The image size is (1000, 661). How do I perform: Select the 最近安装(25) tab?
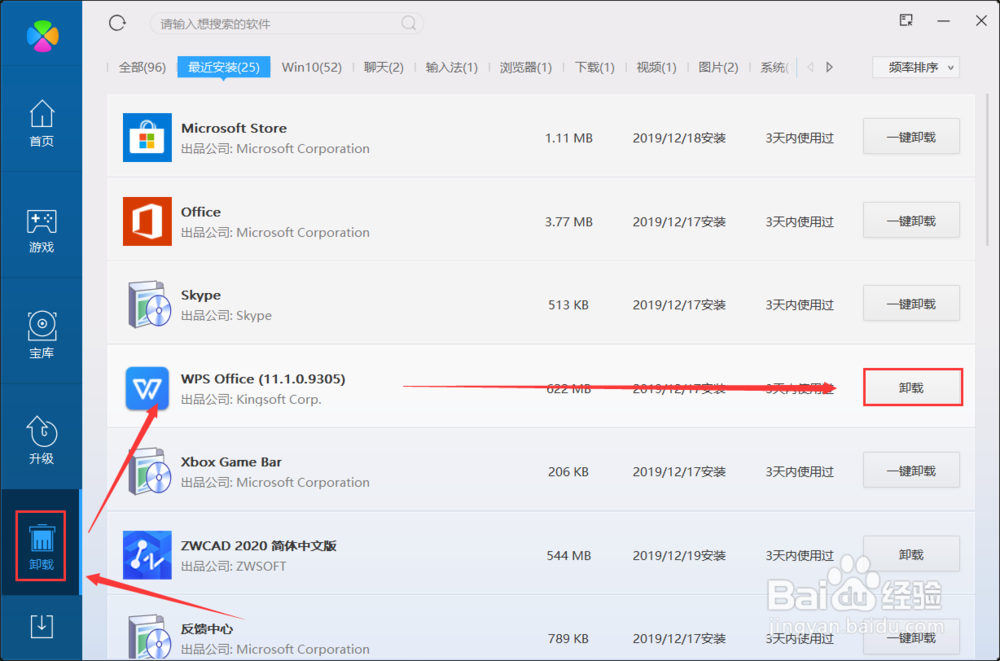pyautogui.click(x=224, y=67)
